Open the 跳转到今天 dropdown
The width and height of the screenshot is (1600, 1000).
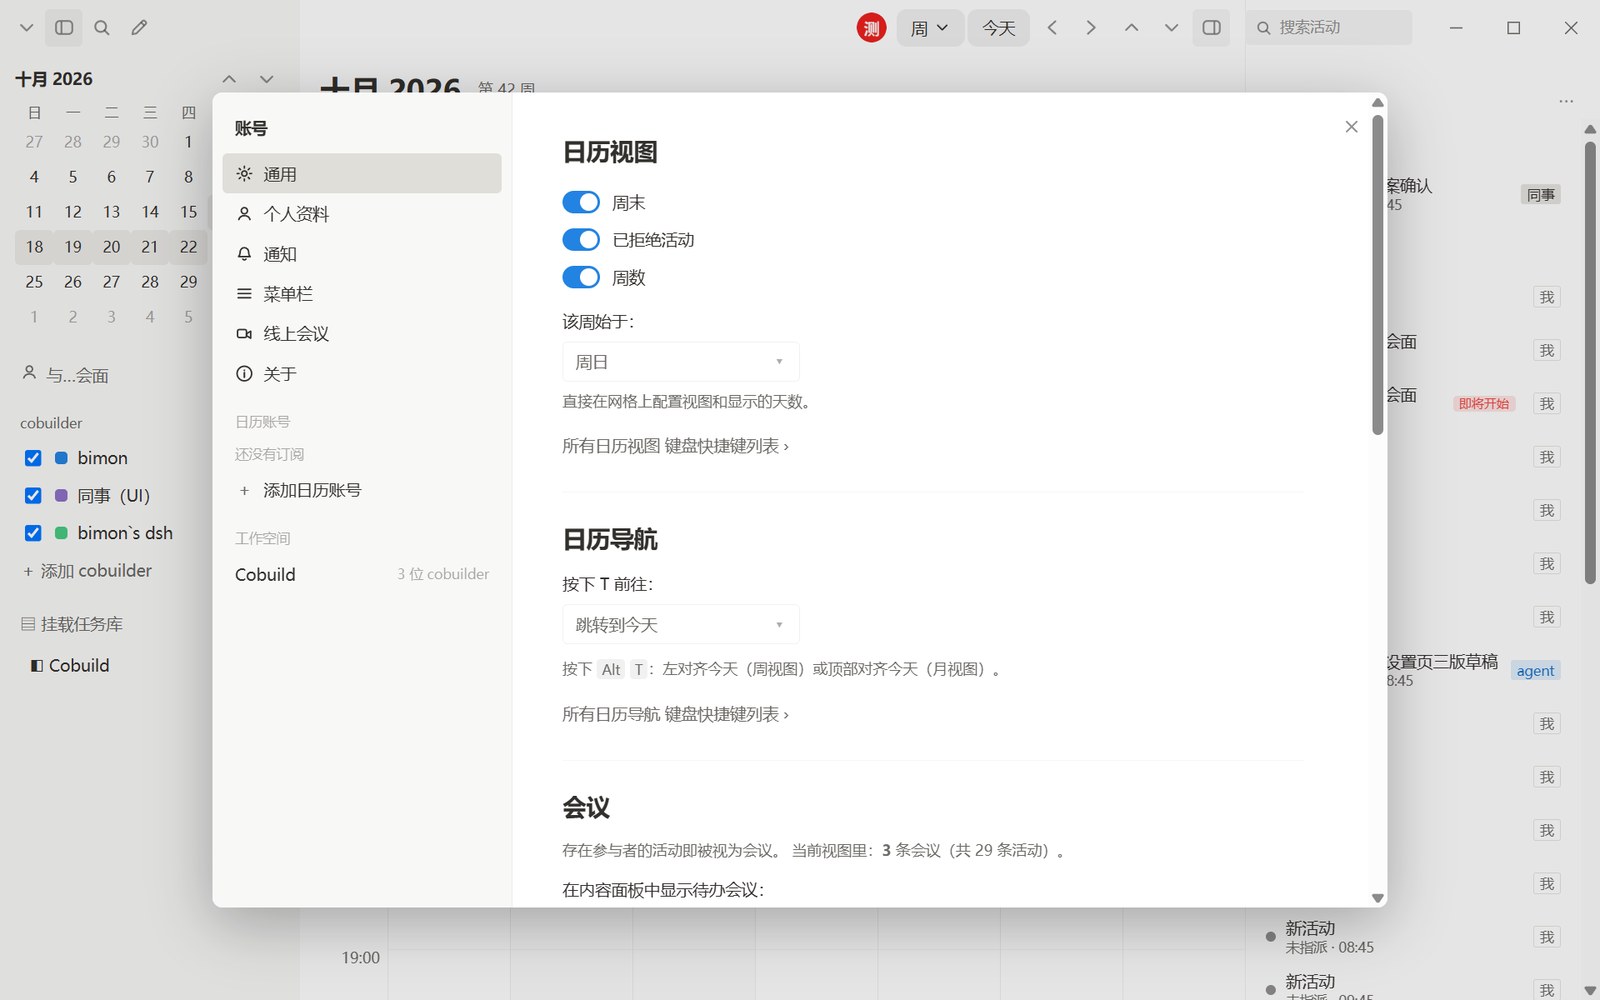pos(681,625)
